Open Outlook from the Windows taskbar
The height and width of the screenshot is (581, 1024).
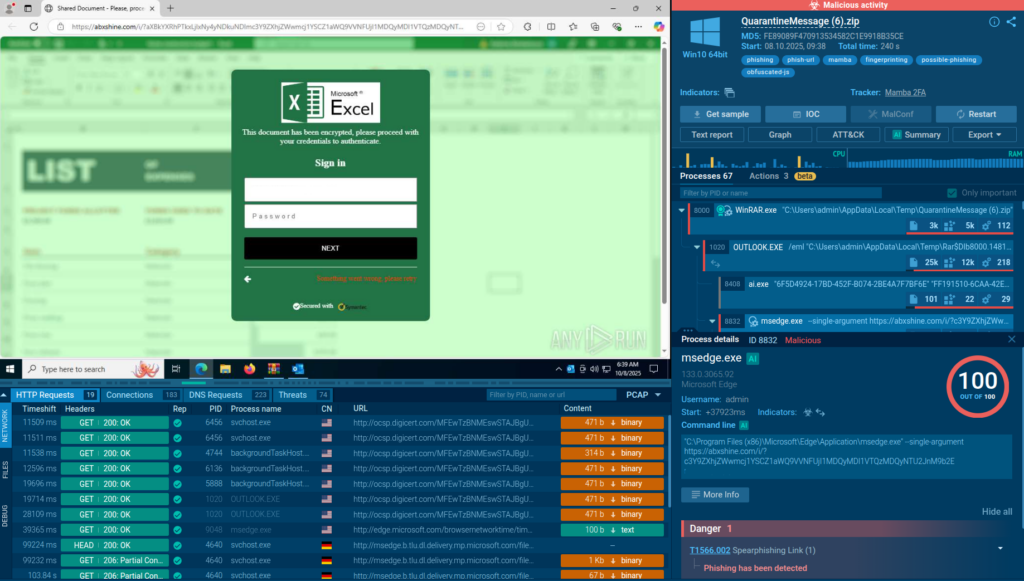pos(297,369)
